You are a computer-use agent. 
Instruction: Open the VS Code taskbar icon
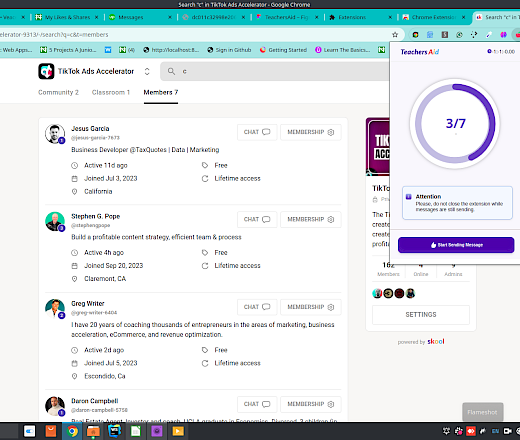[115, 431]
